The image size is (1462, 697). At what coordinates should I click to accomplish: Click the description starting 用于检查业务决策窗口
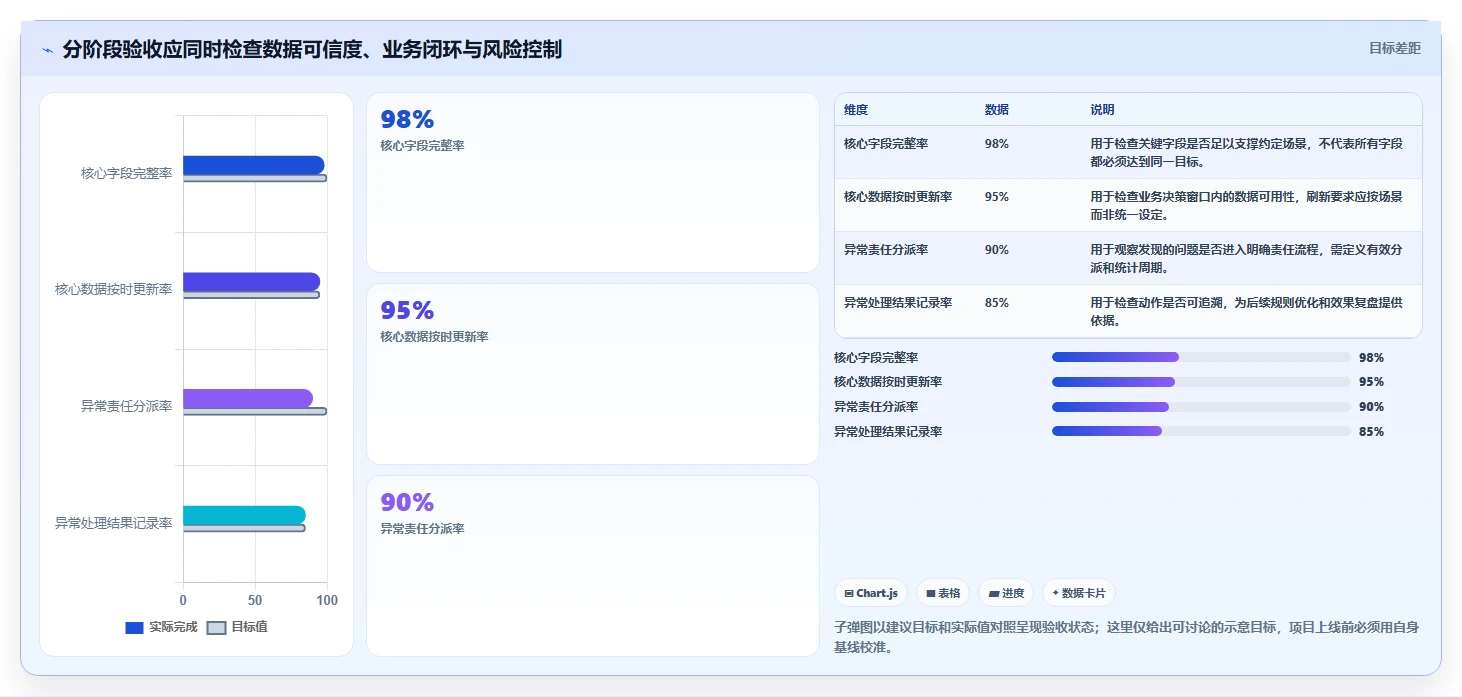point(1247,205)
